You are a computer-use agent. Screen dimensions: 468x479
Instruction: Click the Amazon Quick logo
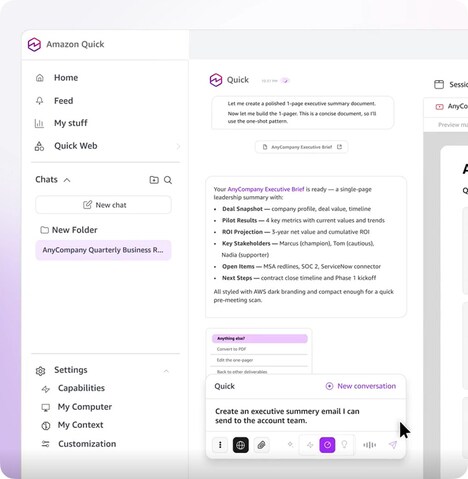coord(34,44)
